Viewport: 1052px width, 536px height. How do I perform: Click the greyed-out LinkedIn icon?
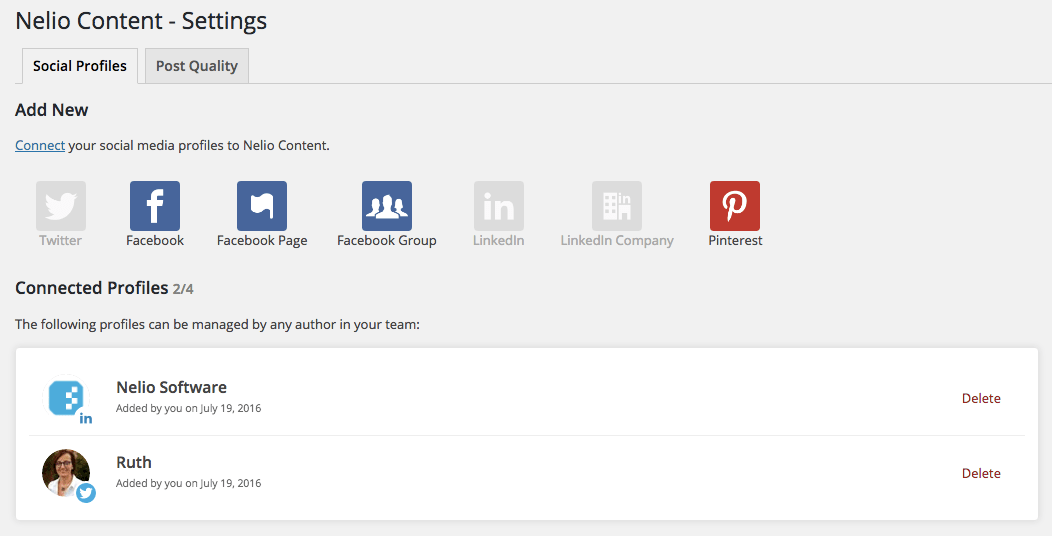499,206
